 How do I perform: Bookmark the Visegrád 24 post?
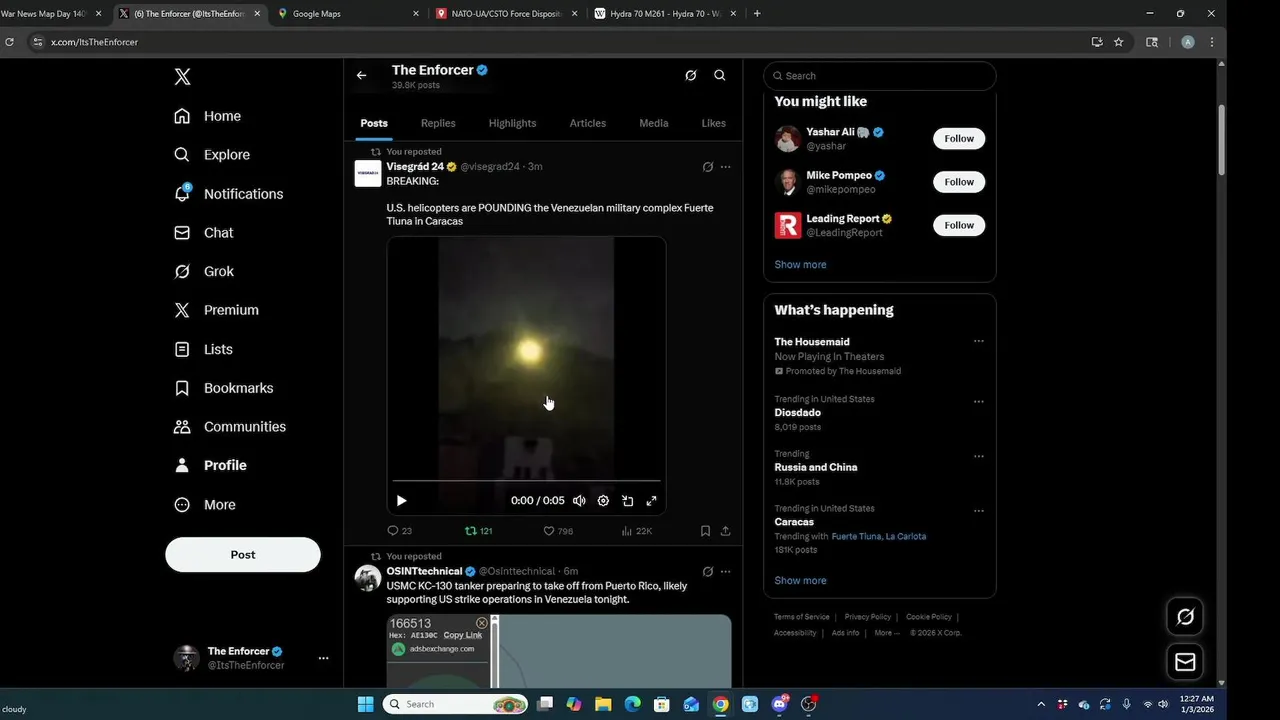tap(705, 531)
